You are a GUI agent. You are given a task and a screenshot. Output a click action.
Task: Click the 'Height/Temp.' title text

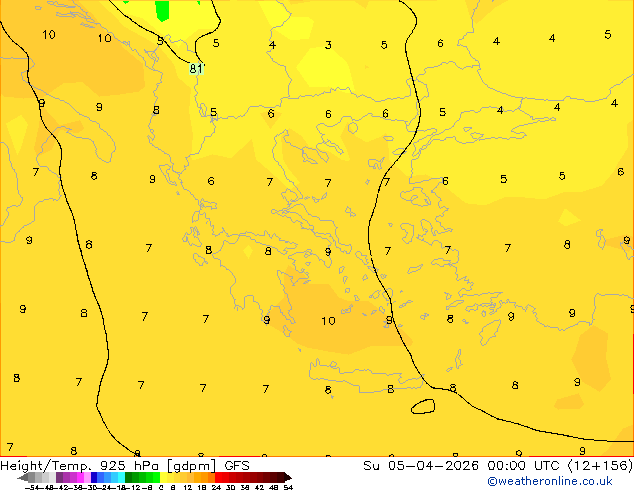click(x=45, y=466)
